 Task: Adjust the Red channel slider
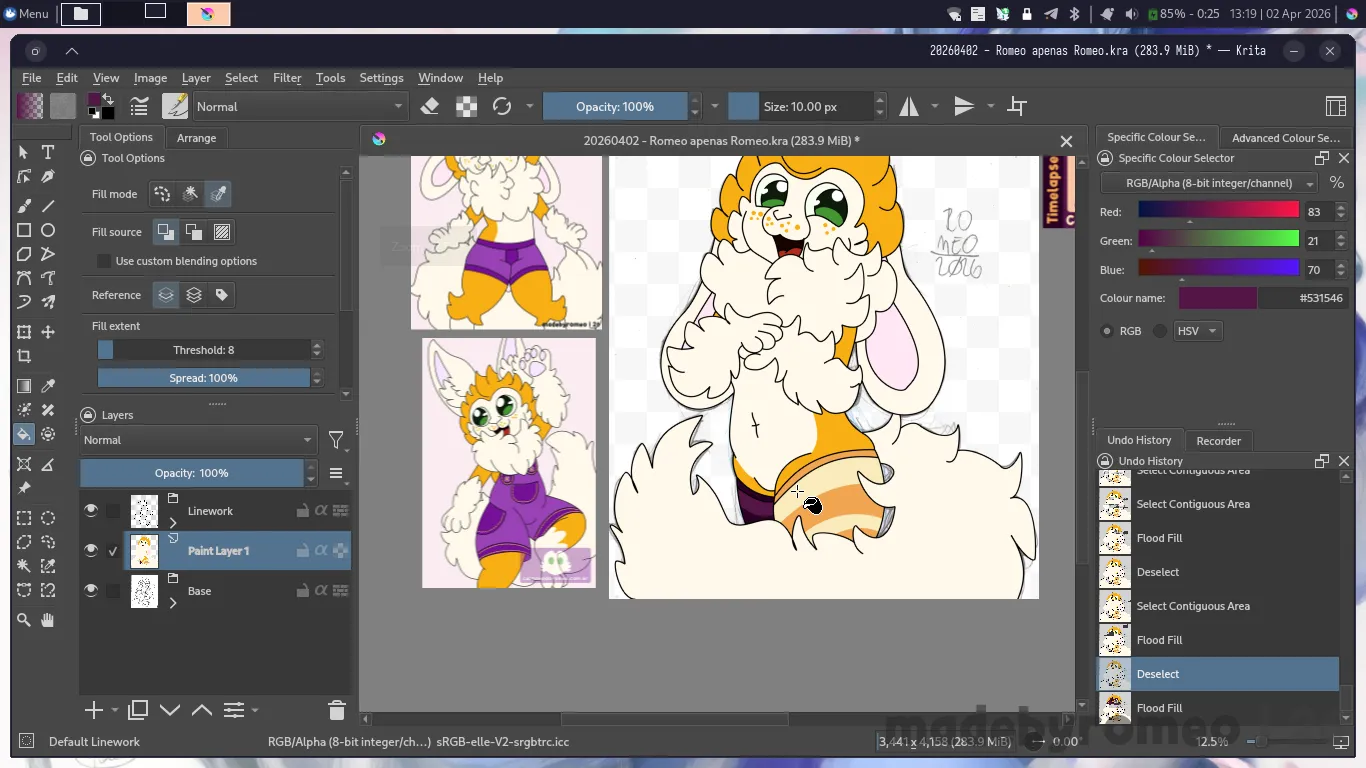pyautogui.click(x=1217, y=211)
